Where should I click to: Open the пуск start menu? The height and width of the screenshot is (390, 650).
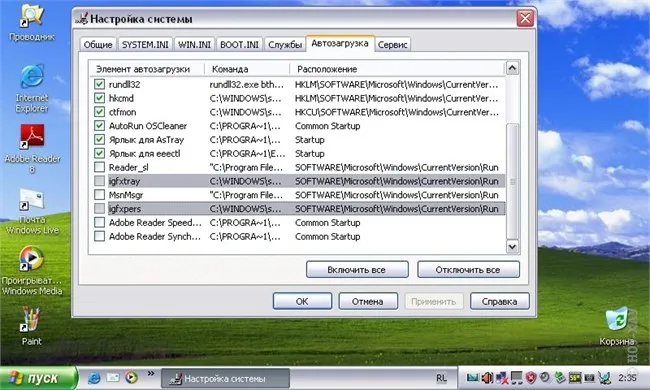[39, 378]
